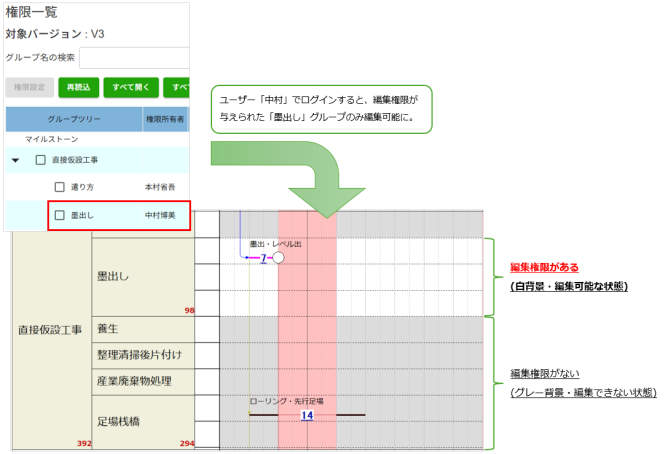Viewport: 665px width, 454px height.
Task: Collapse the 直接仮設工事 tree node arrow
Action: pos(16,160)
